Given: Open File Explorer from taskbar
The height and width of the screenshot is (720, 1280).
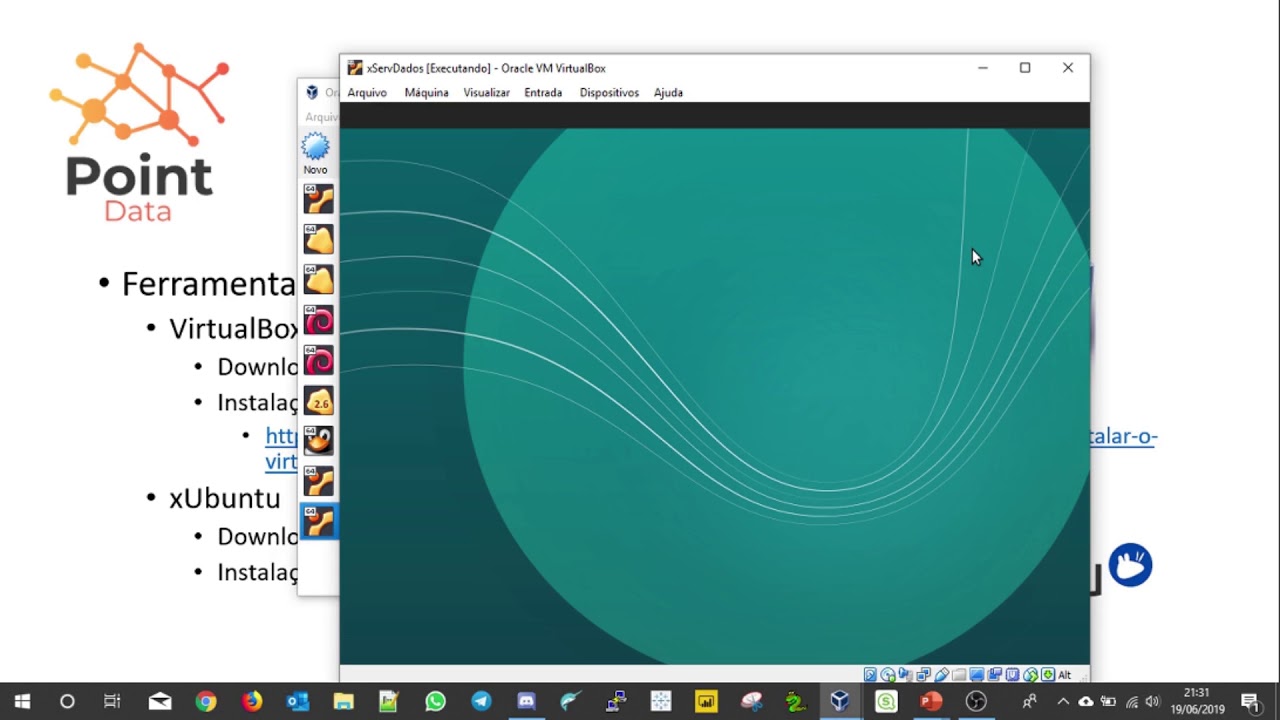Looking at the screenshot, I should [x=343, y=701].
